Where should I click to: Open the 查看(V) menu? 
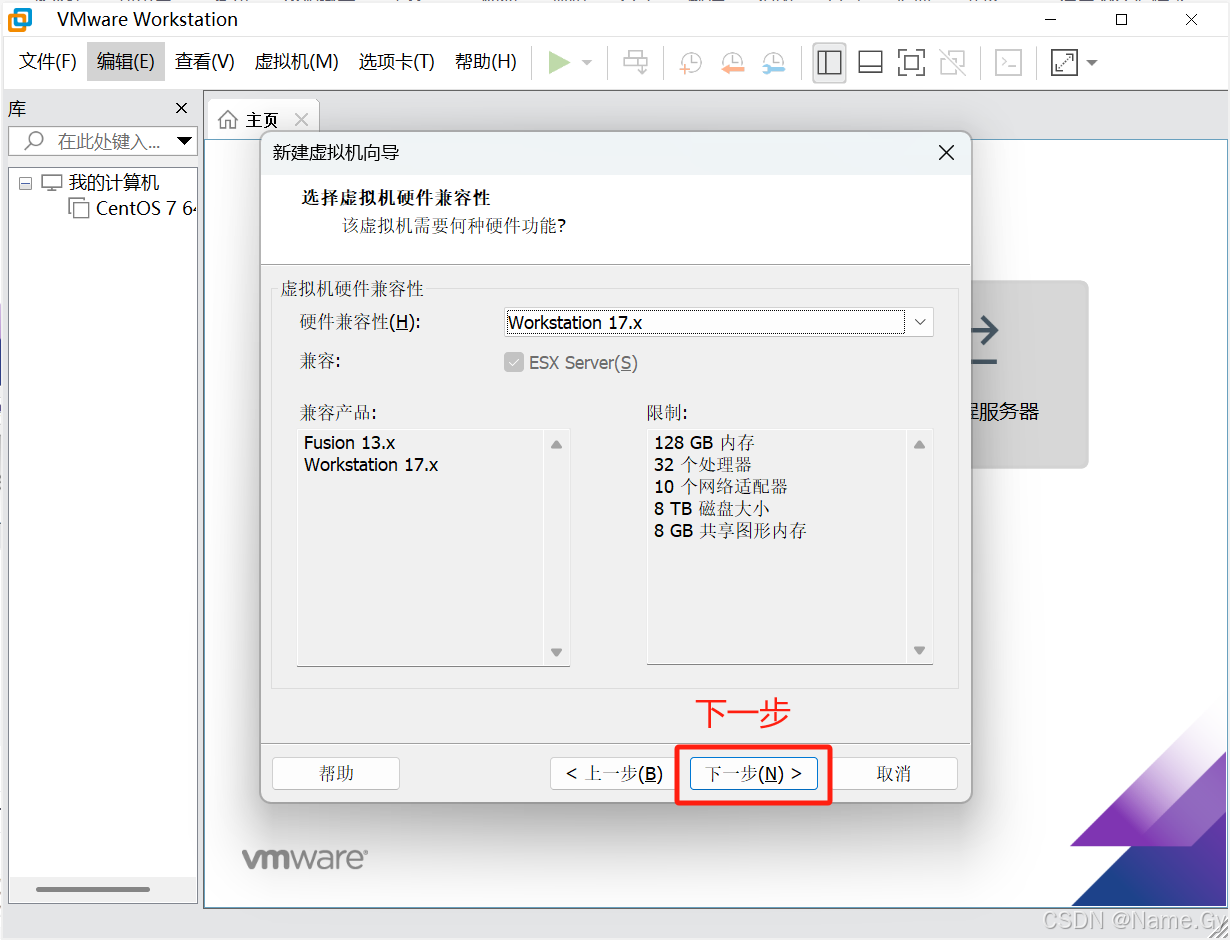click(x=205, y=62)
